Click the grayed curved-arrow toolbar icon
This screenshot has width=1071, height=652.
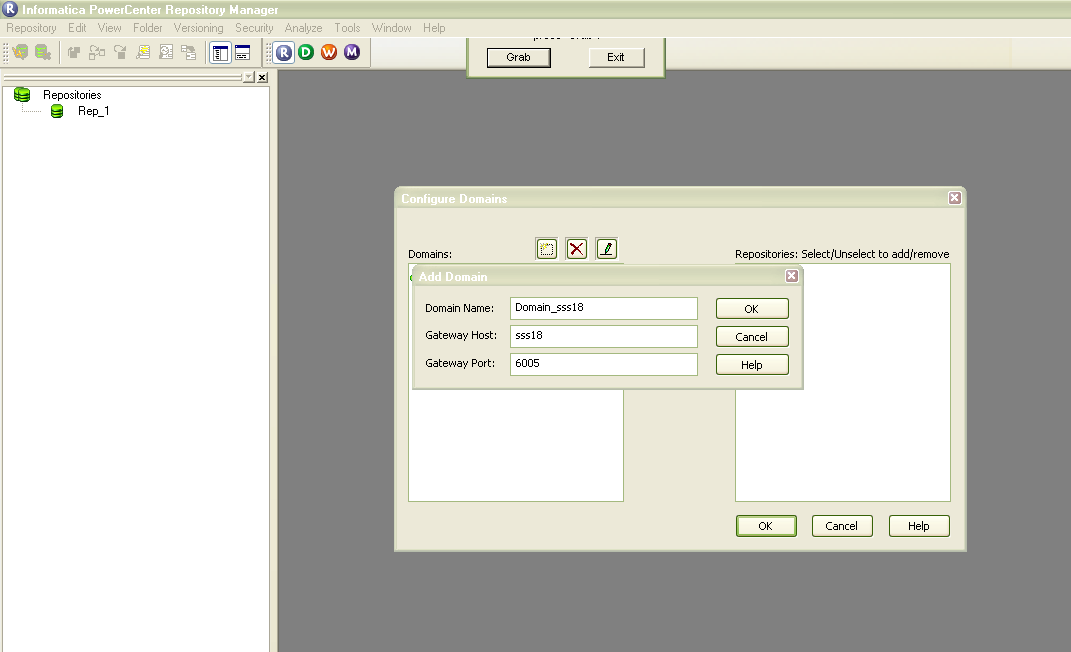coord(120,53)
